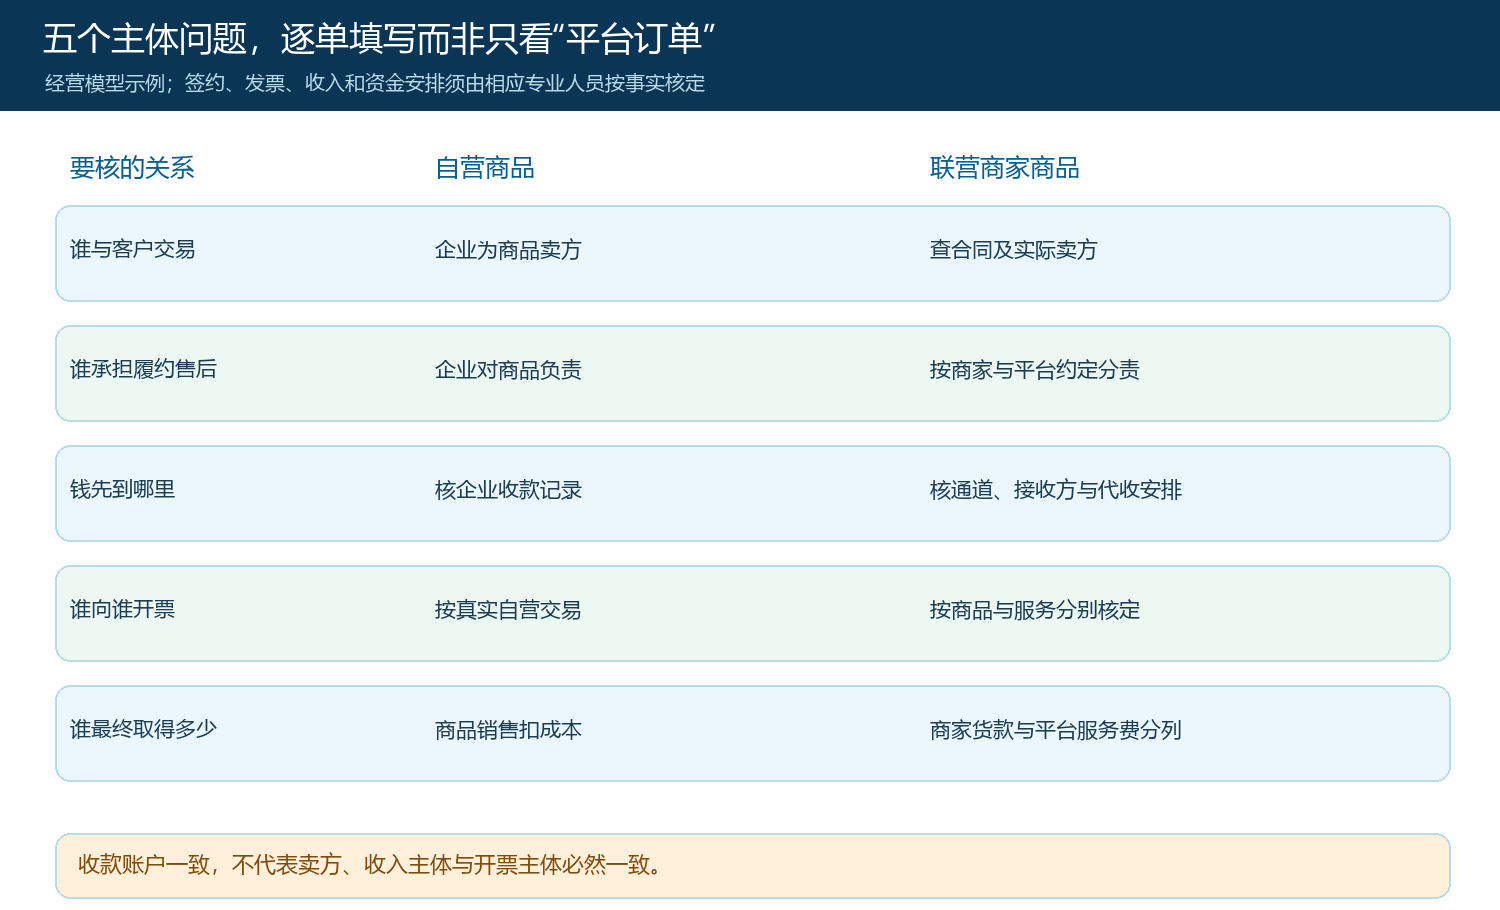Click the cell 按商家与平台约定分责

(x=1035, y=370)
